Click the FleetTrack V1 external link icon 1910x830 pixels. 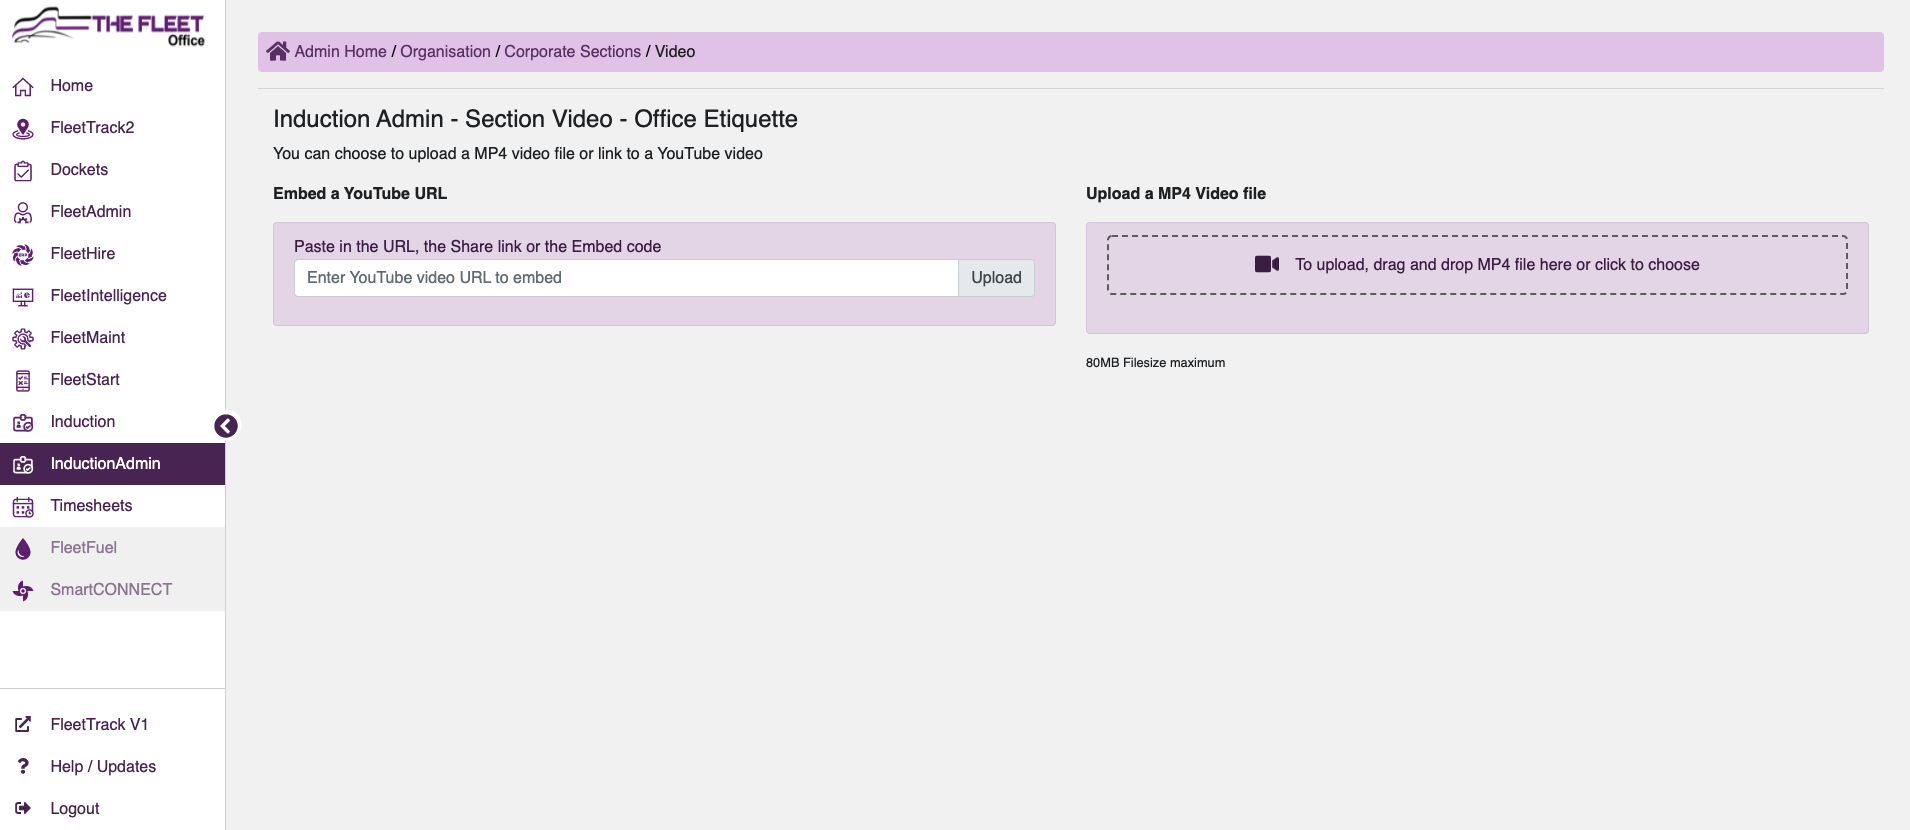(x=23, y=724)
